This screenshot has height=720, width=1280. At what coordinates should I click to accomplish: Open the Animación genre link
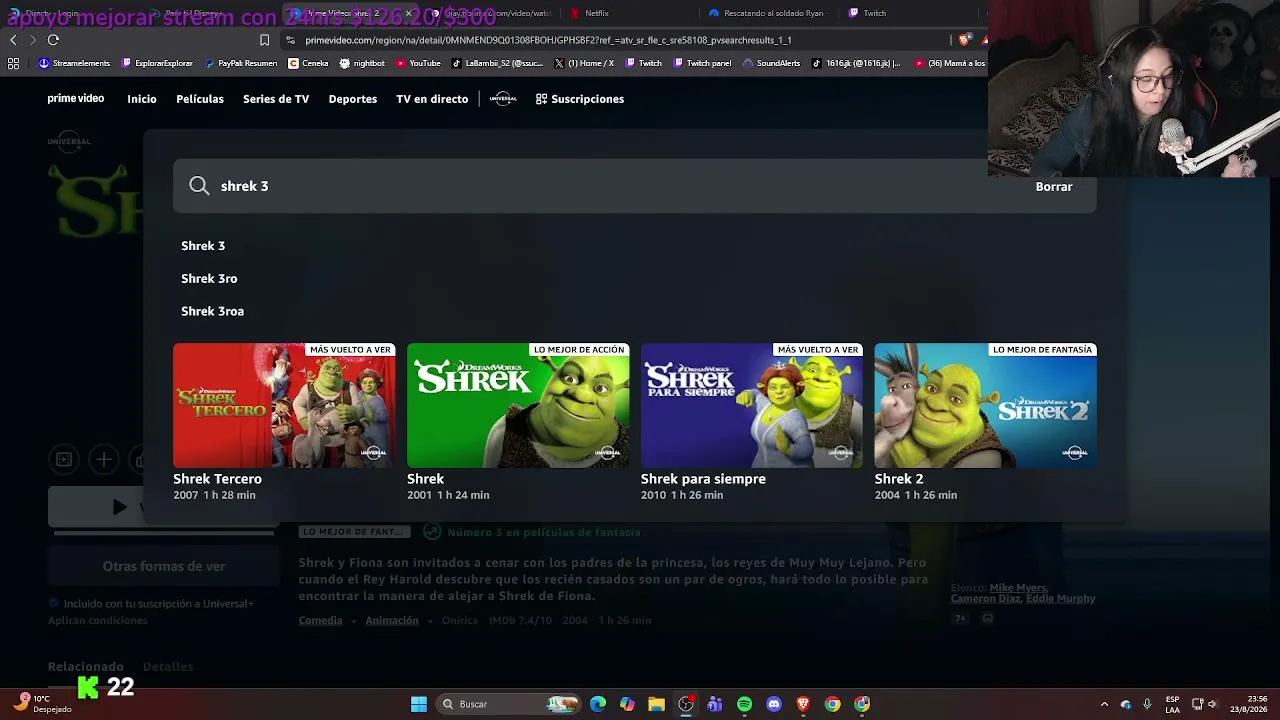392,620
